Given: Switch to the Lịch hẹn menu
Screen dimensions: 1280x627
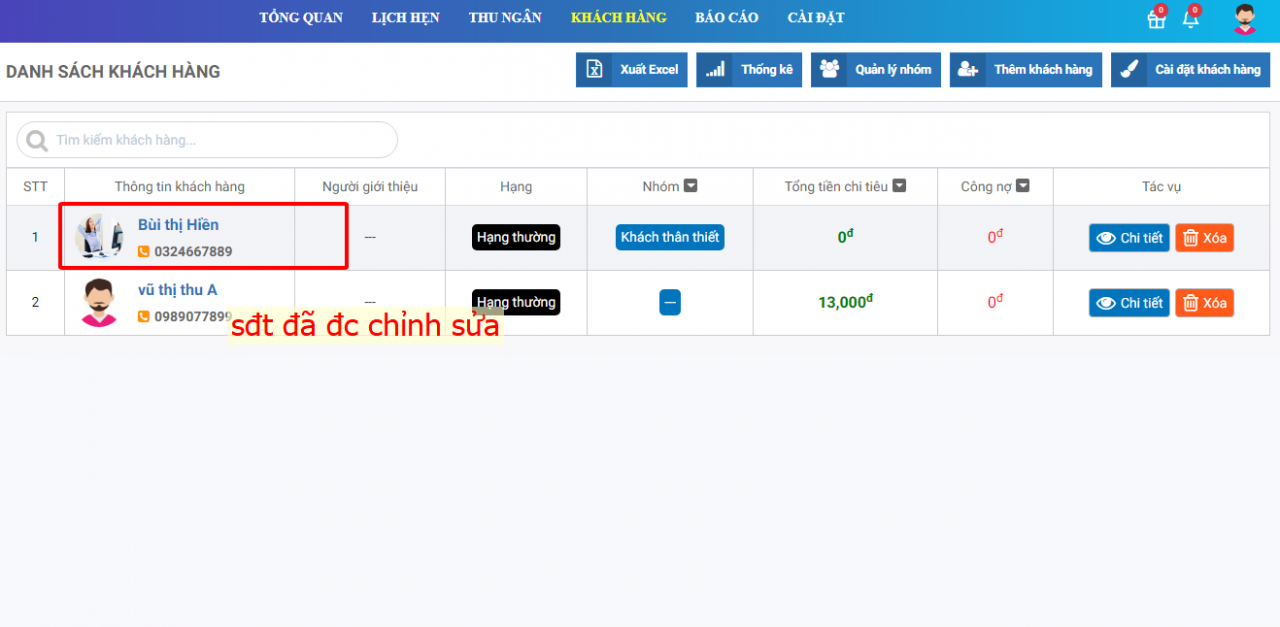Looking at the screenshot, I should (405, 18).
